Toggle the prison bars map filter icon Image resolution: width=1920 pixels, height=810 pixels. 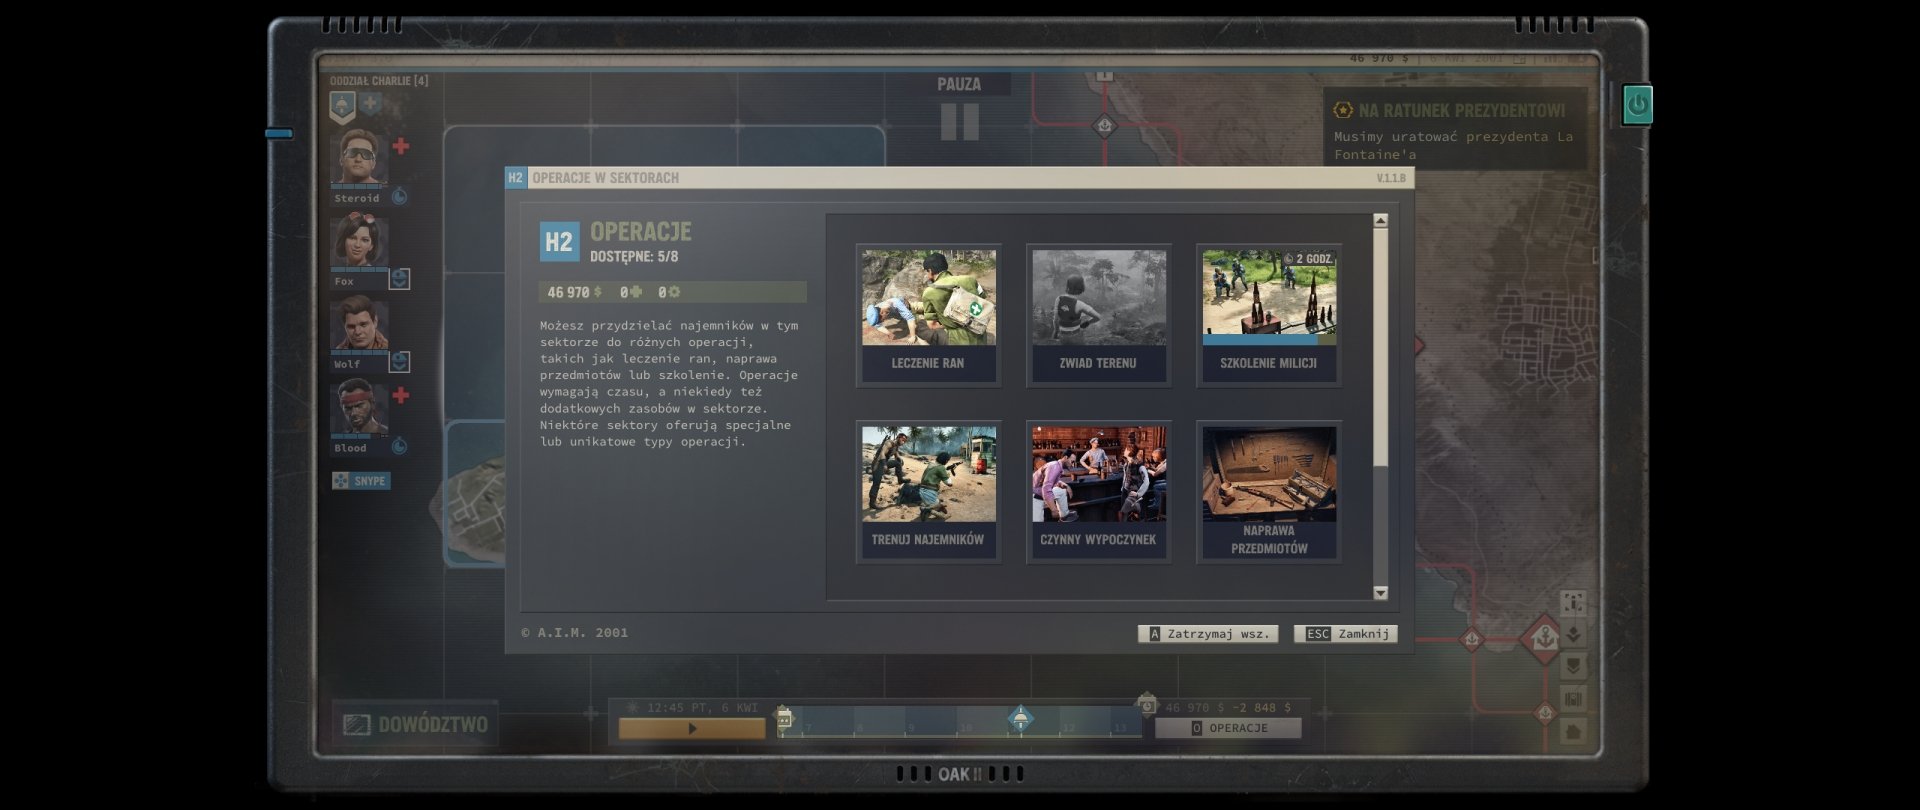[1573, 698]
